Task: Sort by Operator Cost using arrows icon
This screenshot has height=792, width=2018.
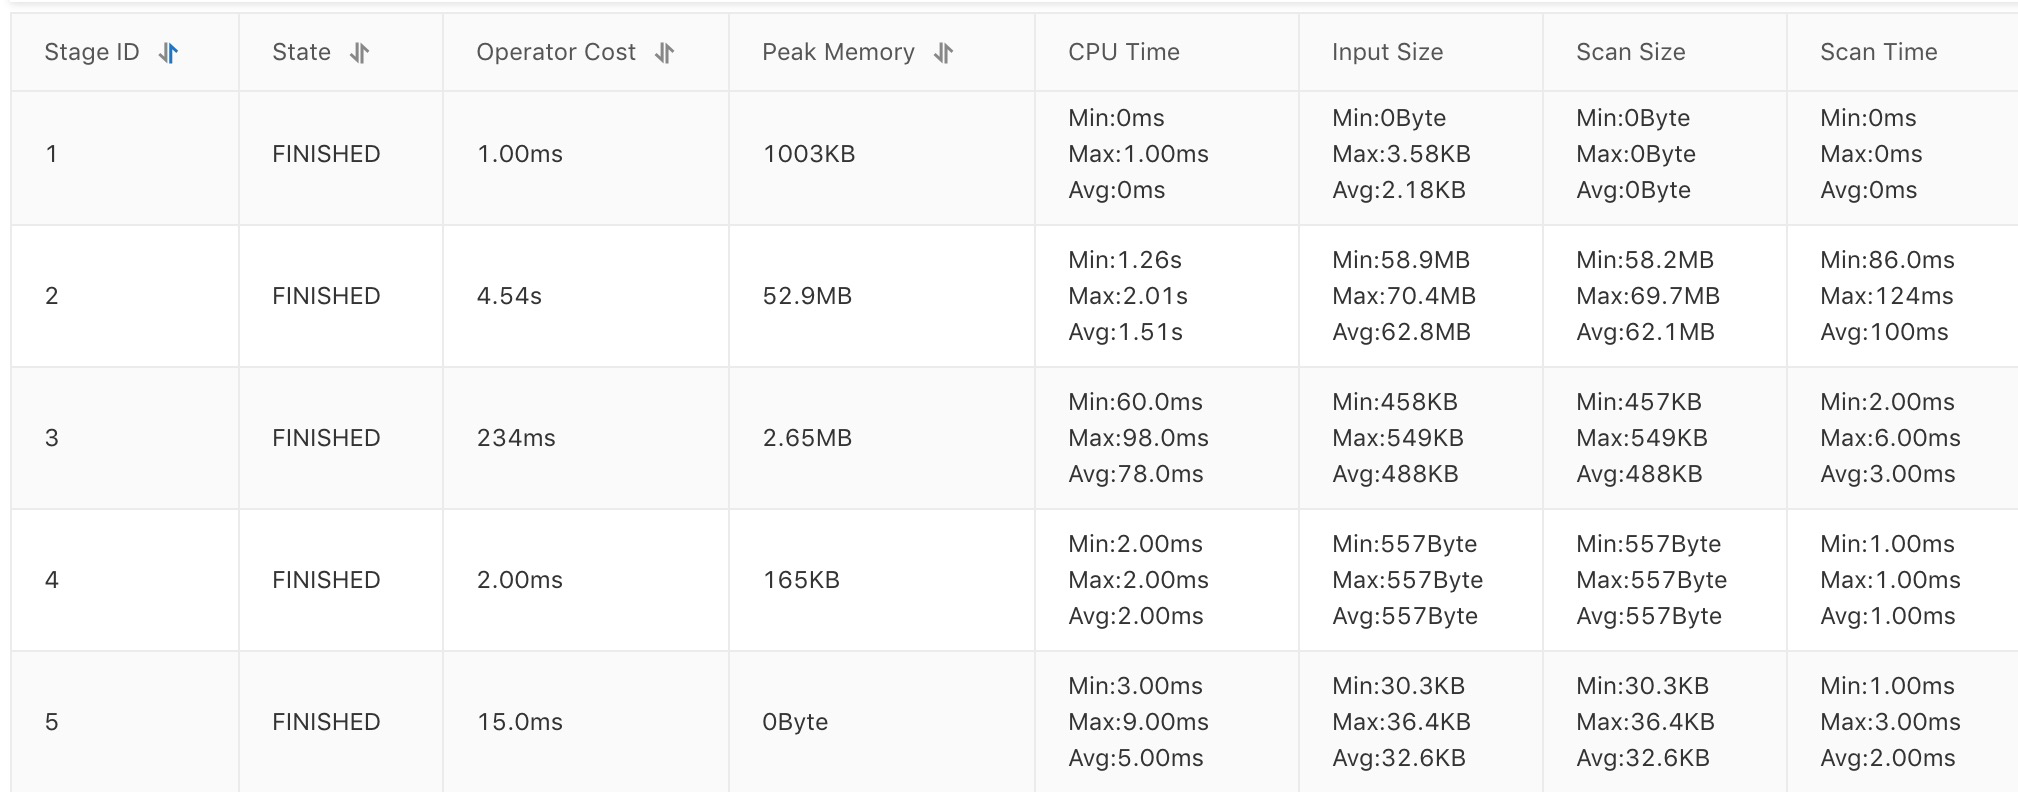Action: point(665,53)
